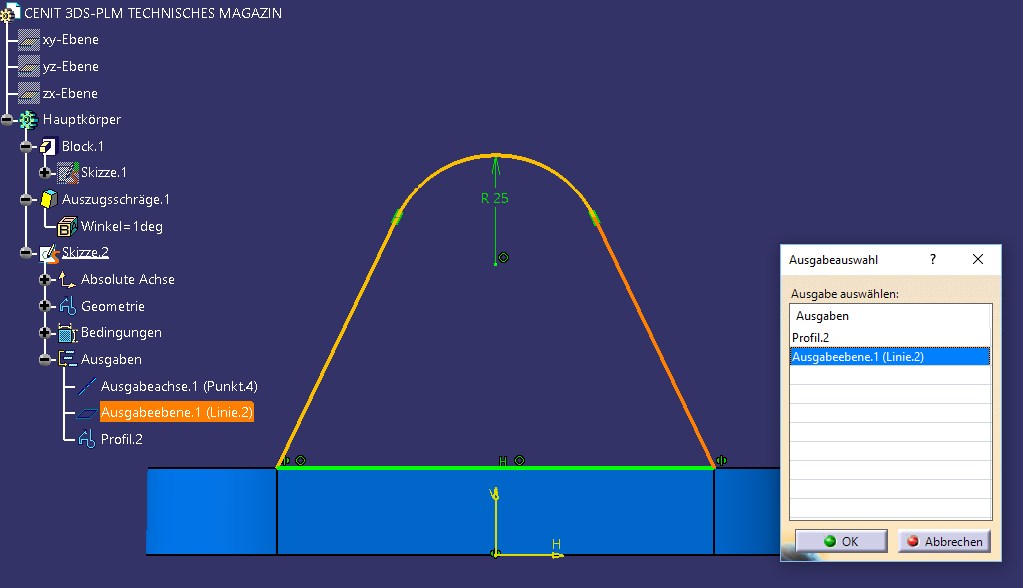
Task: Select Profil.2 in the tree
Action: click(121, 439)
